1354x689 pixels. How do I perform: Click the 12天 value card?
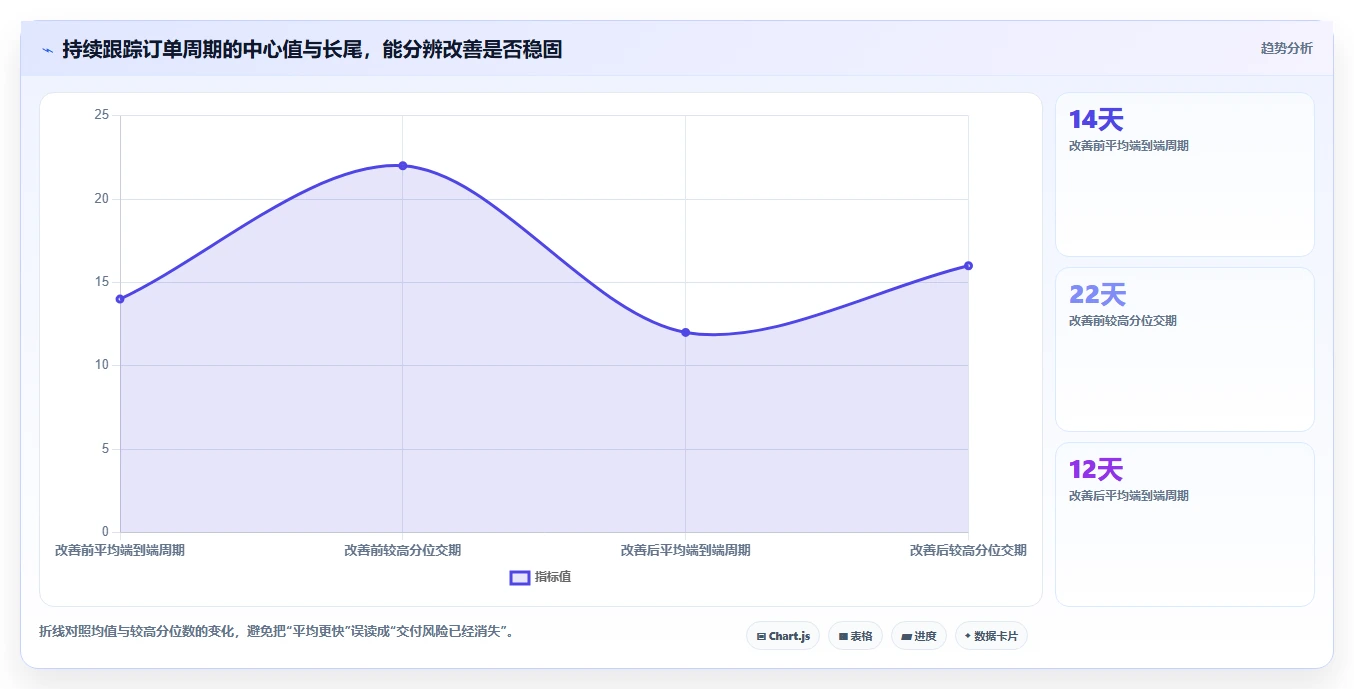[x=1184, y=525]
